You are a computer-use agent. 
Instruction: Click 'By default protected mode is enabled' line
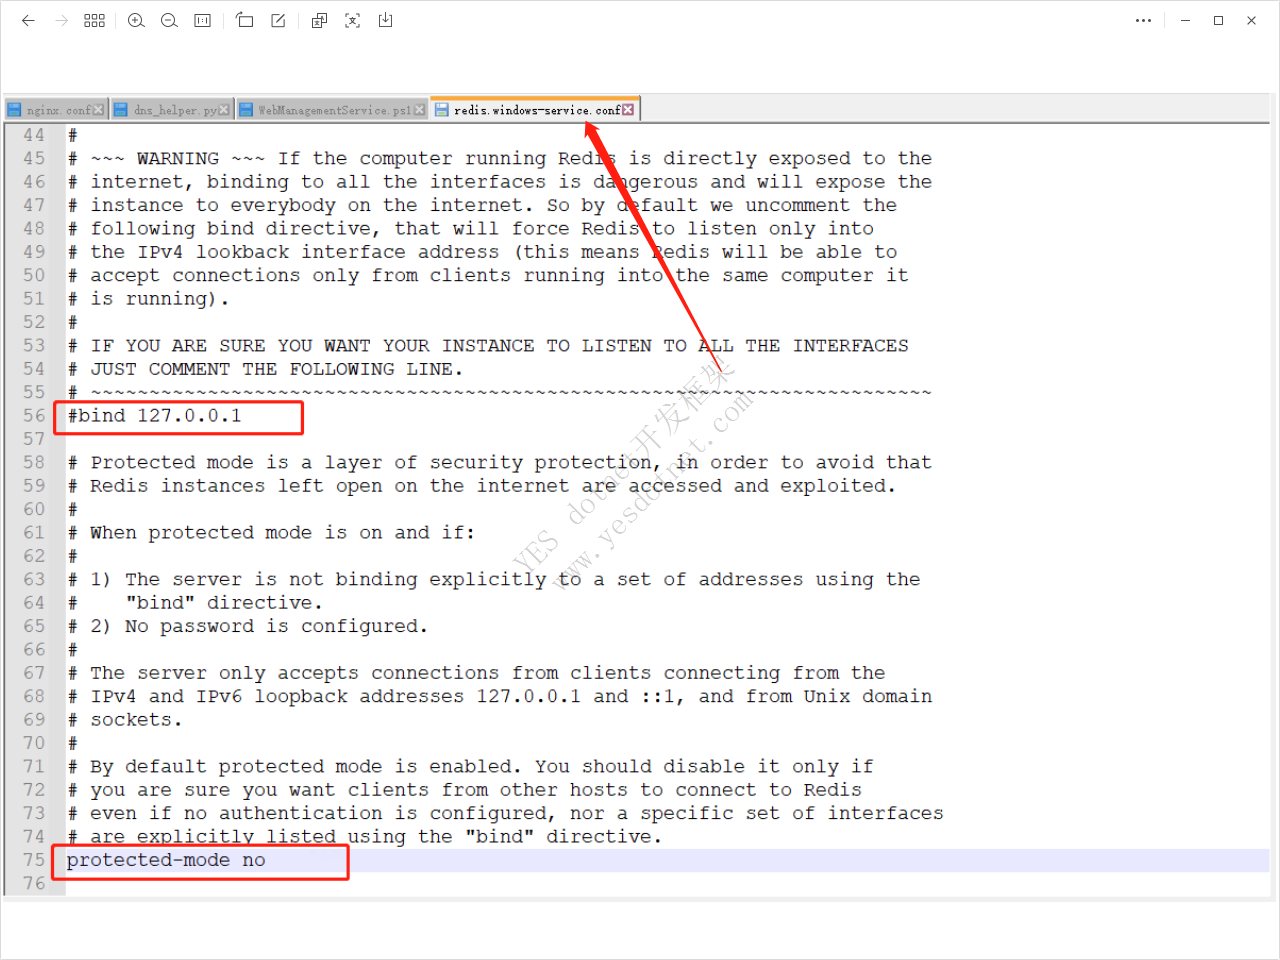pyautogui.click(x=470, y=767)
